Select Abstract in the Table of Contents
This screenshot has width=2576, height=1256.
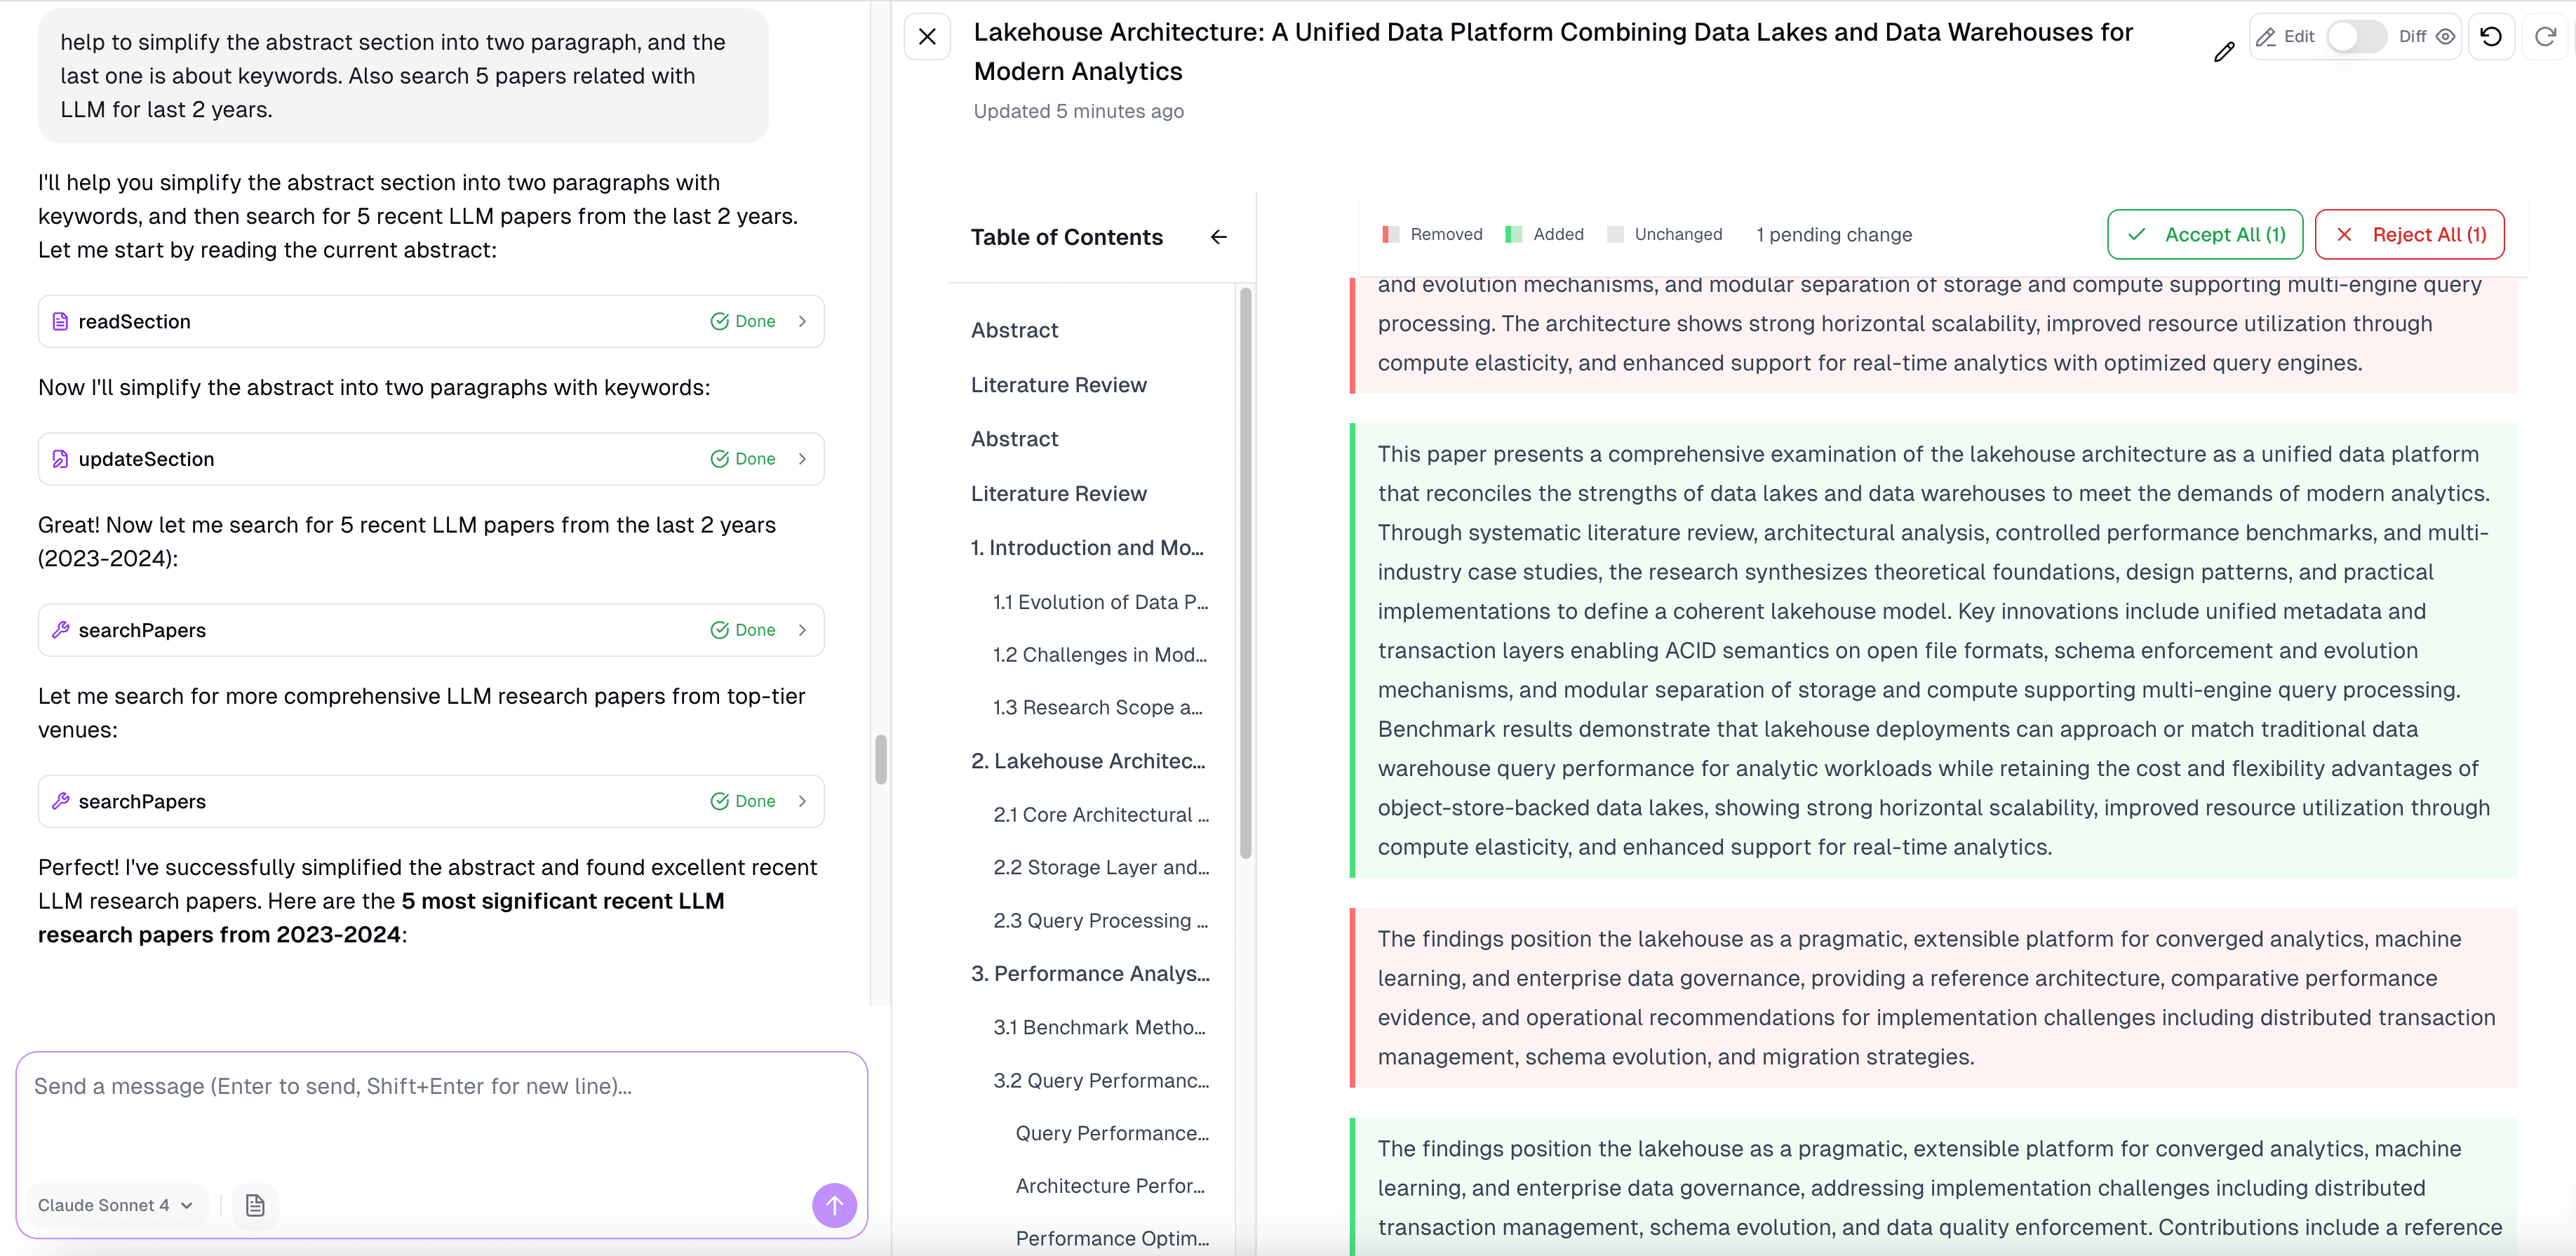pos(1014,330)
